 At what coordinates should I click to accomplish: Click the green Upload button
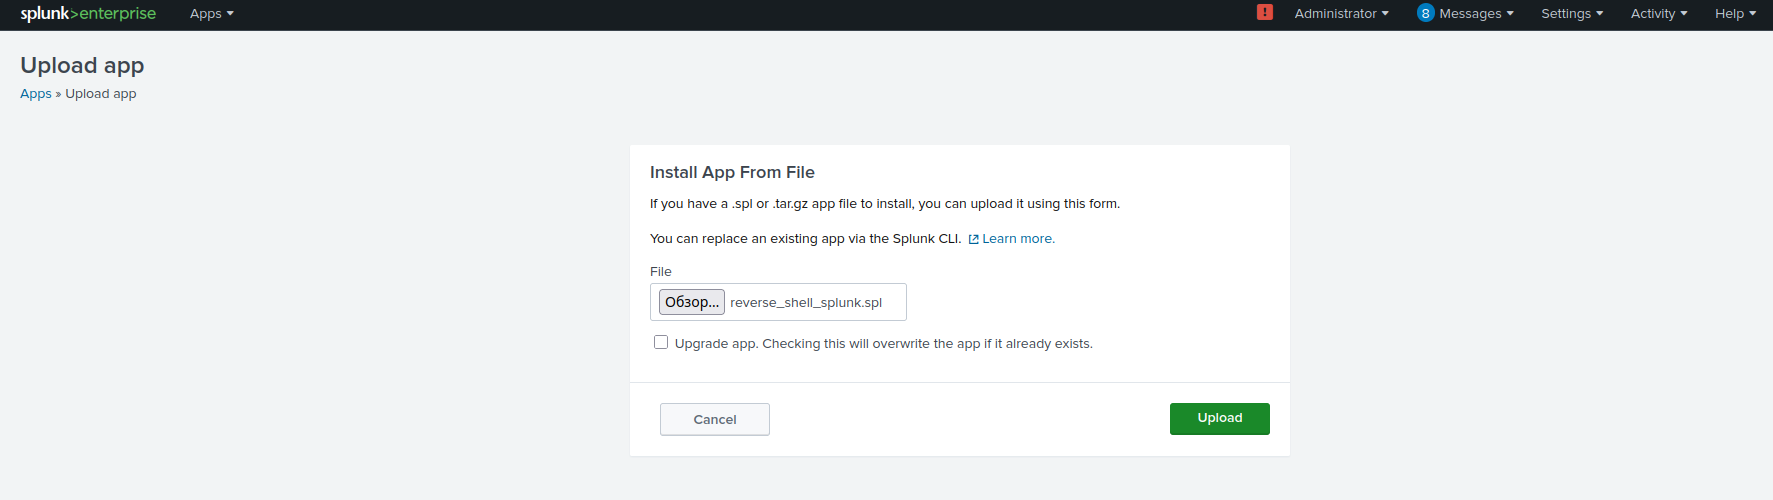point(1220,419)
